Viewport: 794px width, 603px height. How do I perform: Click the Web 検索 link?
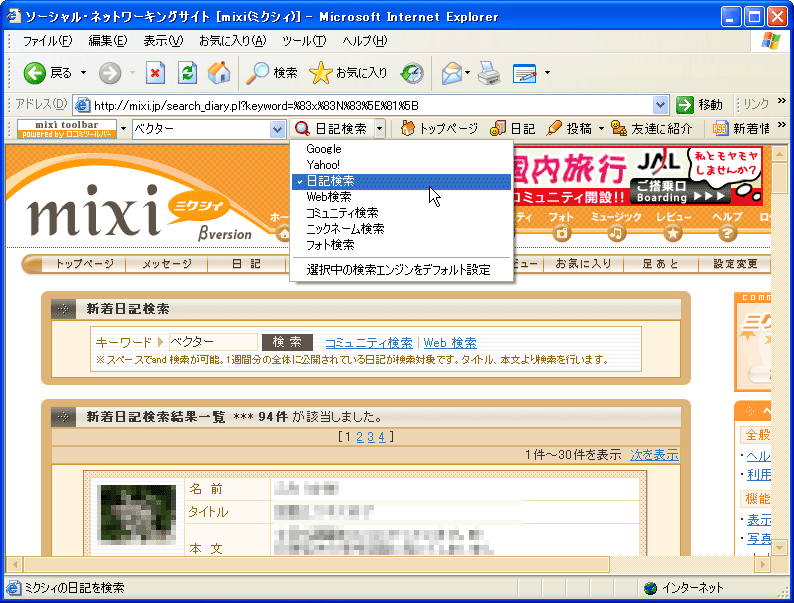click(450, 343)
